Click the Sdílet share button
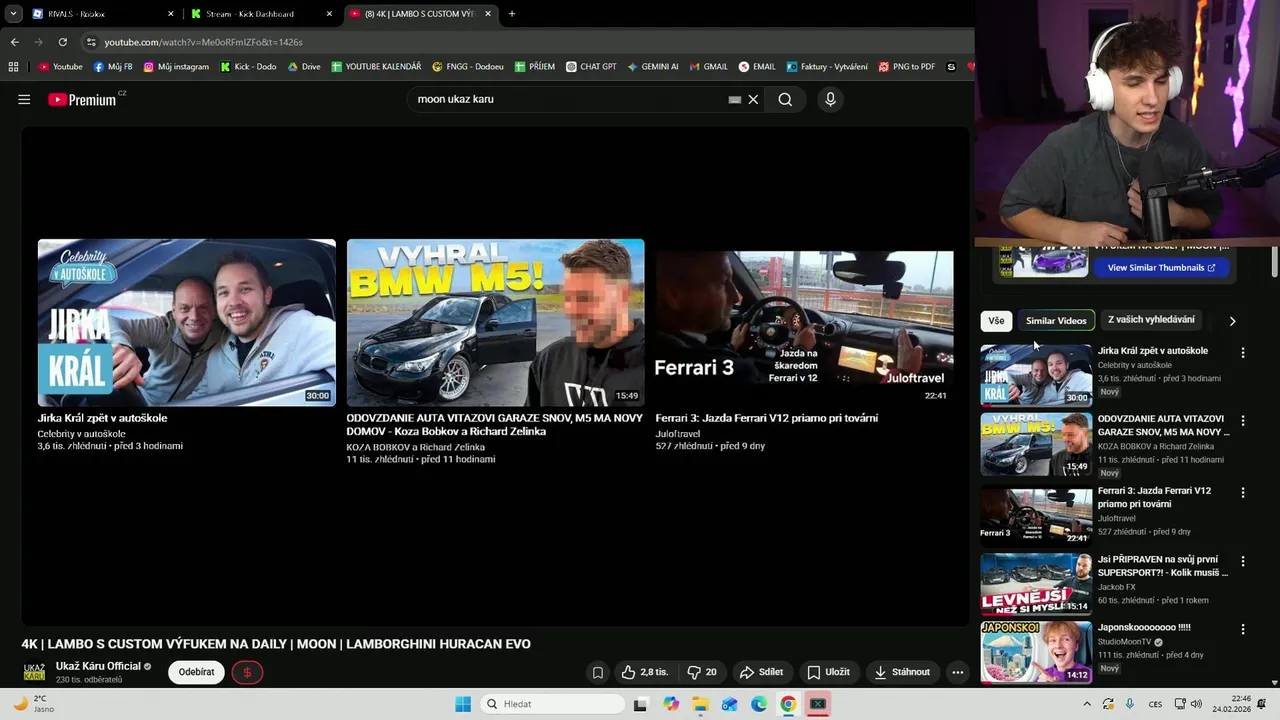The height and width of the screenshot is (720, 1280). coord(762,672)
